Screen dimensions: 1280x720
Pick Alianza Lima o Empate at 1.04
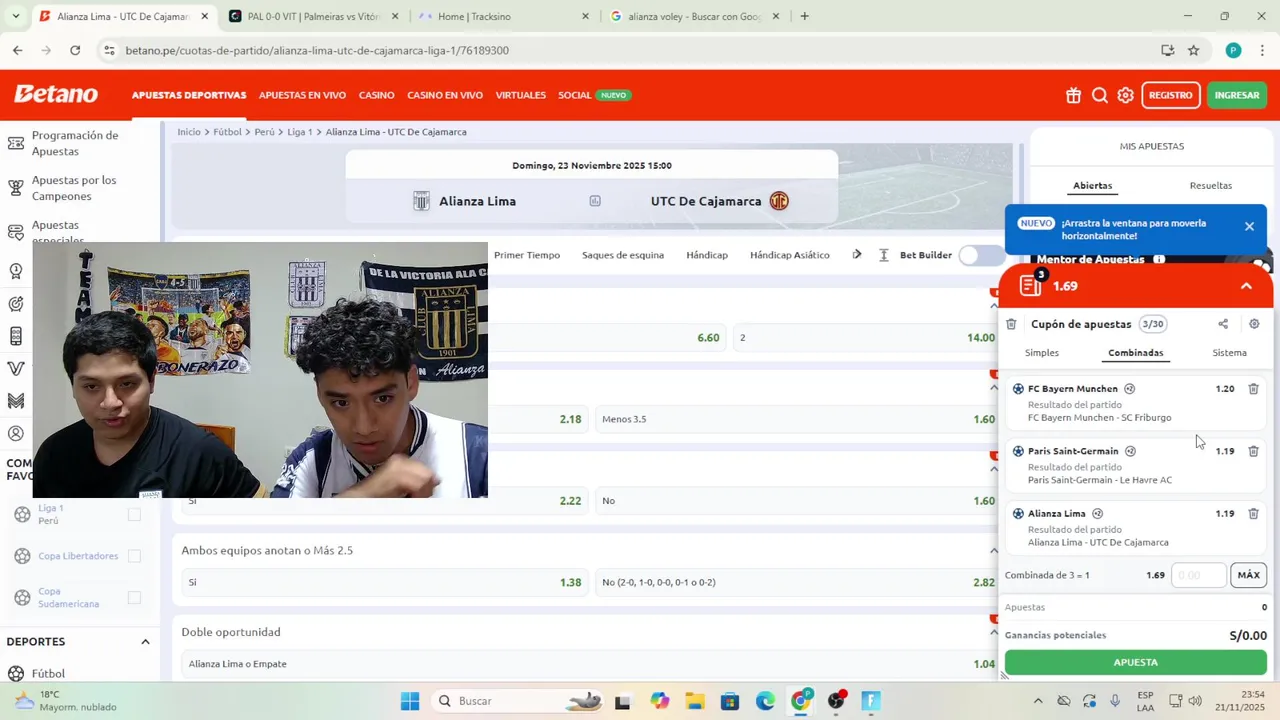tap(590, 664)
